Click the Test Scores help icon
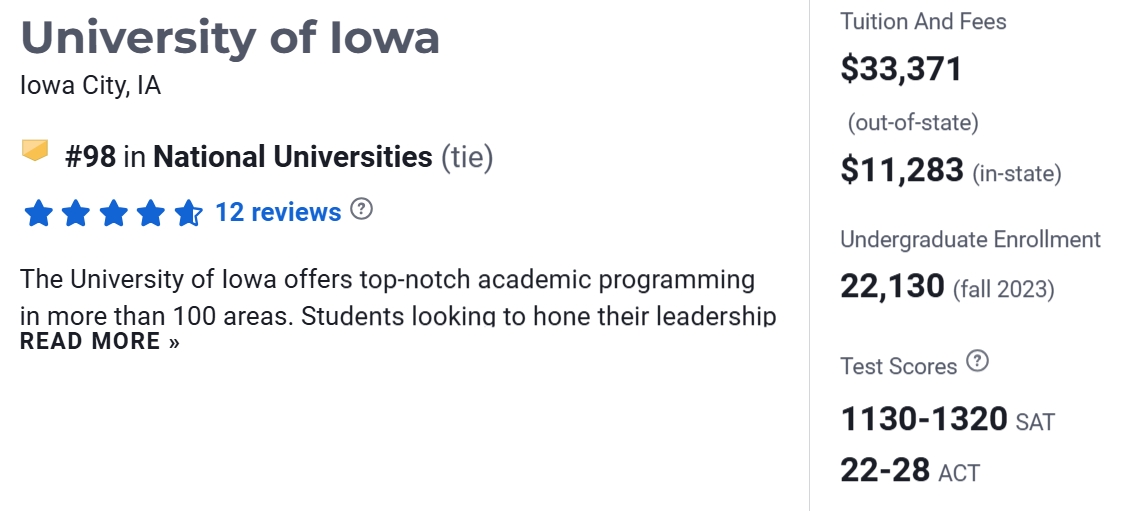Image resolution: width=1122 pixels, height=511 pixels. 978,362
